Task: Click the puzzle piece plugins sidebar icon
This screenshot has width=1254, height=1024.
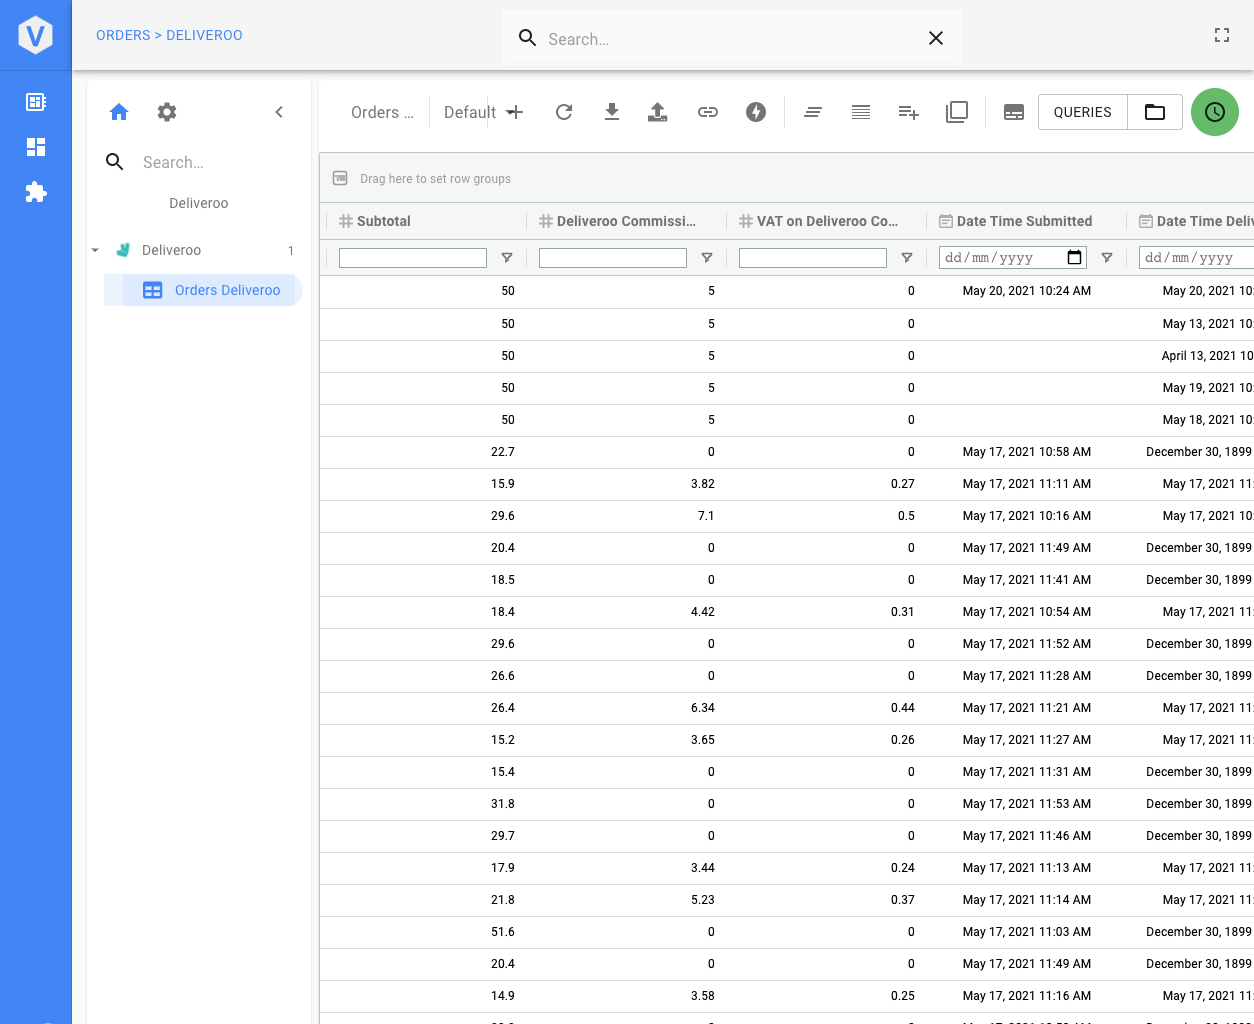Action: click(36, 192)
